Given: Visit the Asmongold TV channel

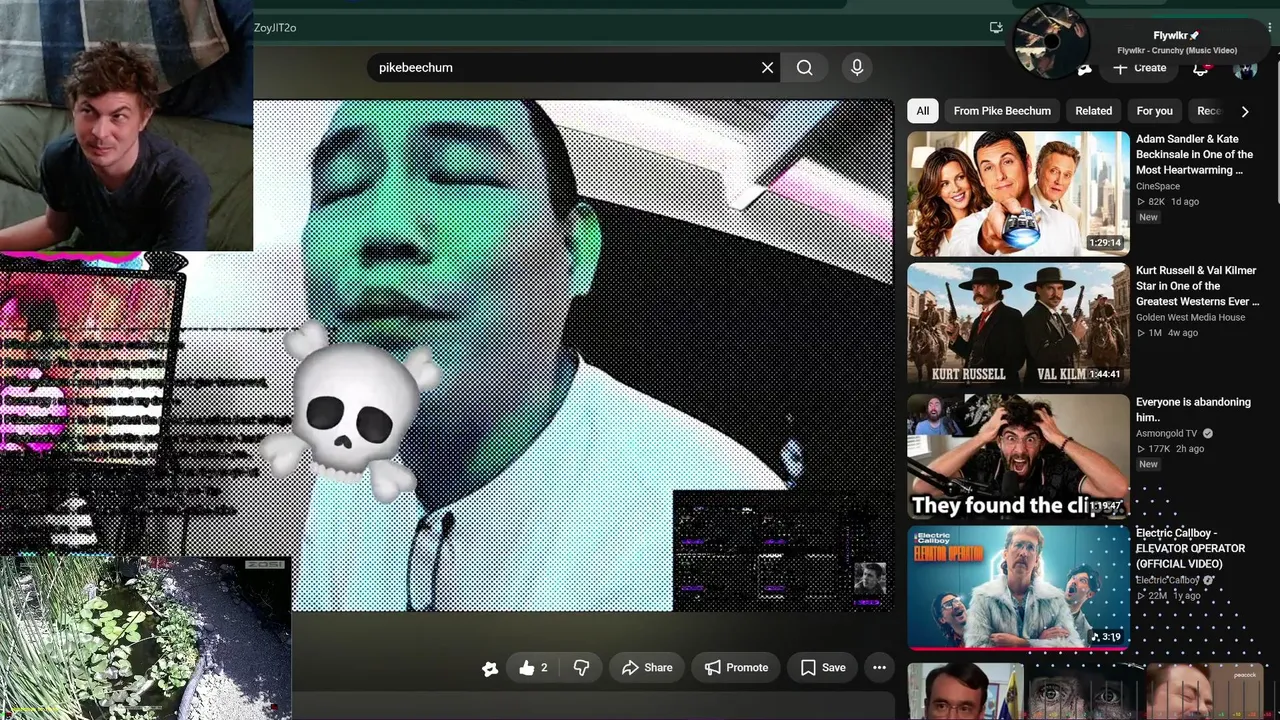Looking at the screenshot, I should 1166,434.
